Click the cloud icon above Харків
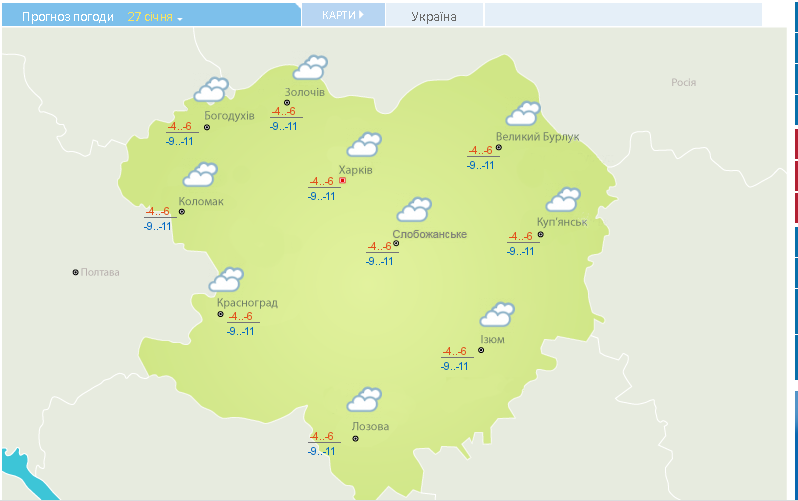This screenshot has width=798, height=501. [364, 145]
